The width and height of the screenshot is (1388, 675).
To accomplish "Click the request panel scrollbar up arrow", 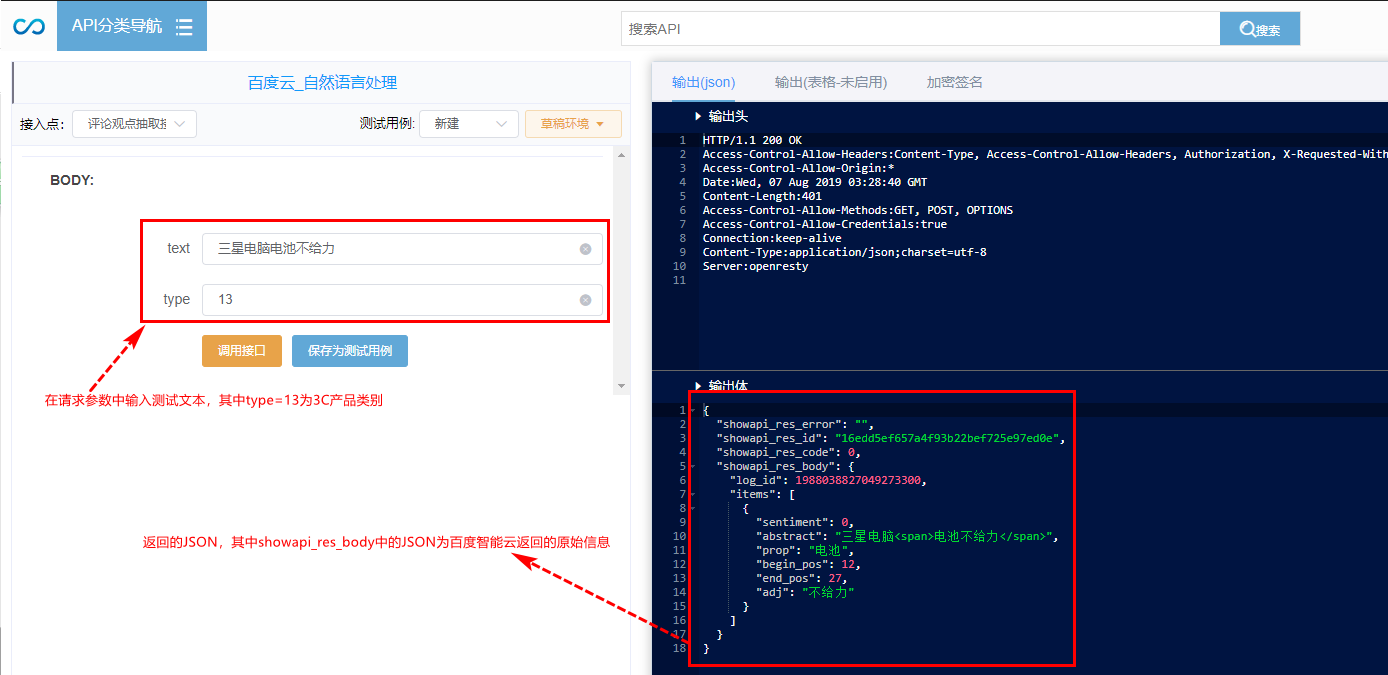I will tap(622, 155).
